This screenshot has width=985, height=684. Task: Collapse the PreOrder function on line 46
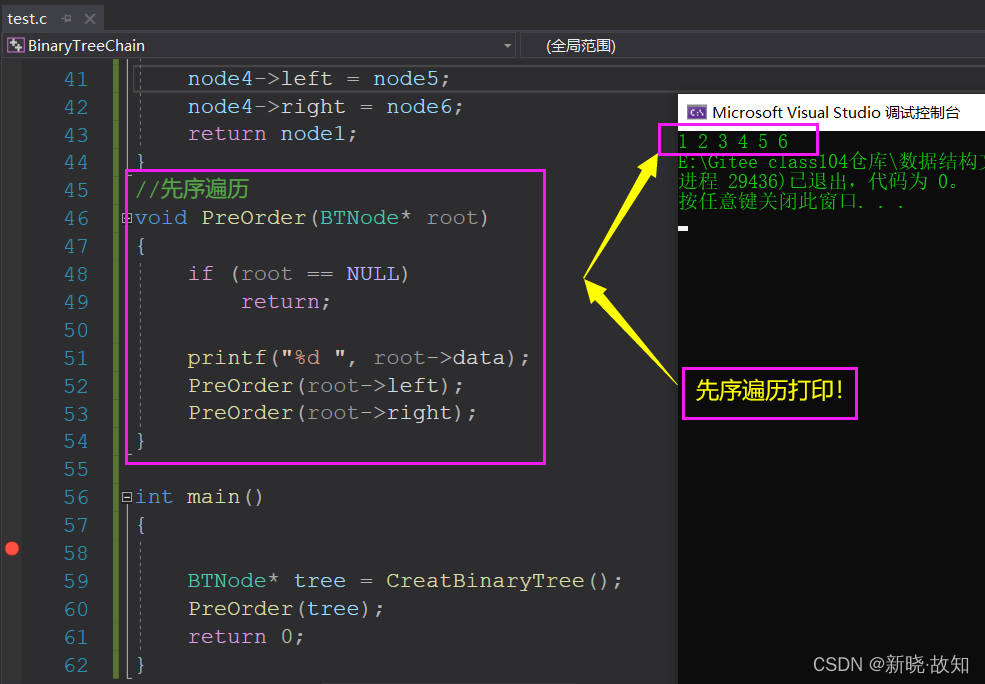click(x=127, y=219)
